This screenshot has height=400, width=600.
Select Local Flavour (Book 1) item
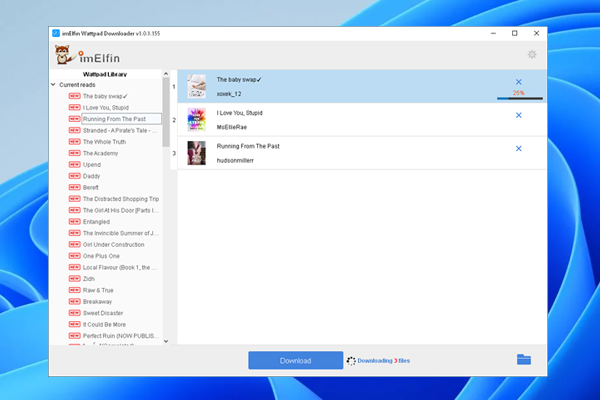120,267
